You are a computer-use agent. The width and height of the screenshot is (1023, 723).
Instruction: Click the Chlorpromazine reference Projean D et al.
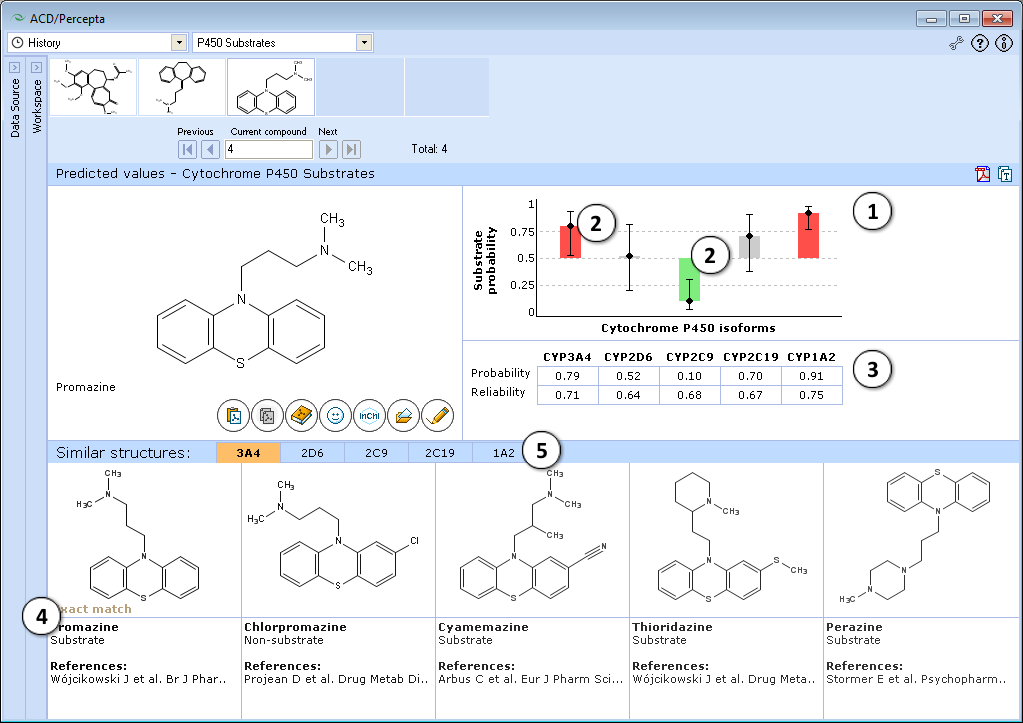pos(337,679)
